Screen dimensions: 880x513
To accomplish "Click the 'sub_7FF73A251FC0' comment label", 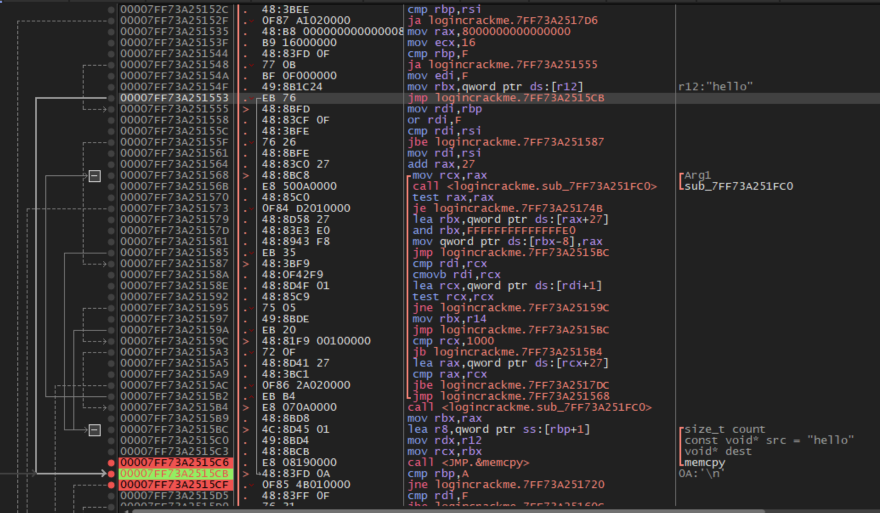I will [x=739, y=186].
